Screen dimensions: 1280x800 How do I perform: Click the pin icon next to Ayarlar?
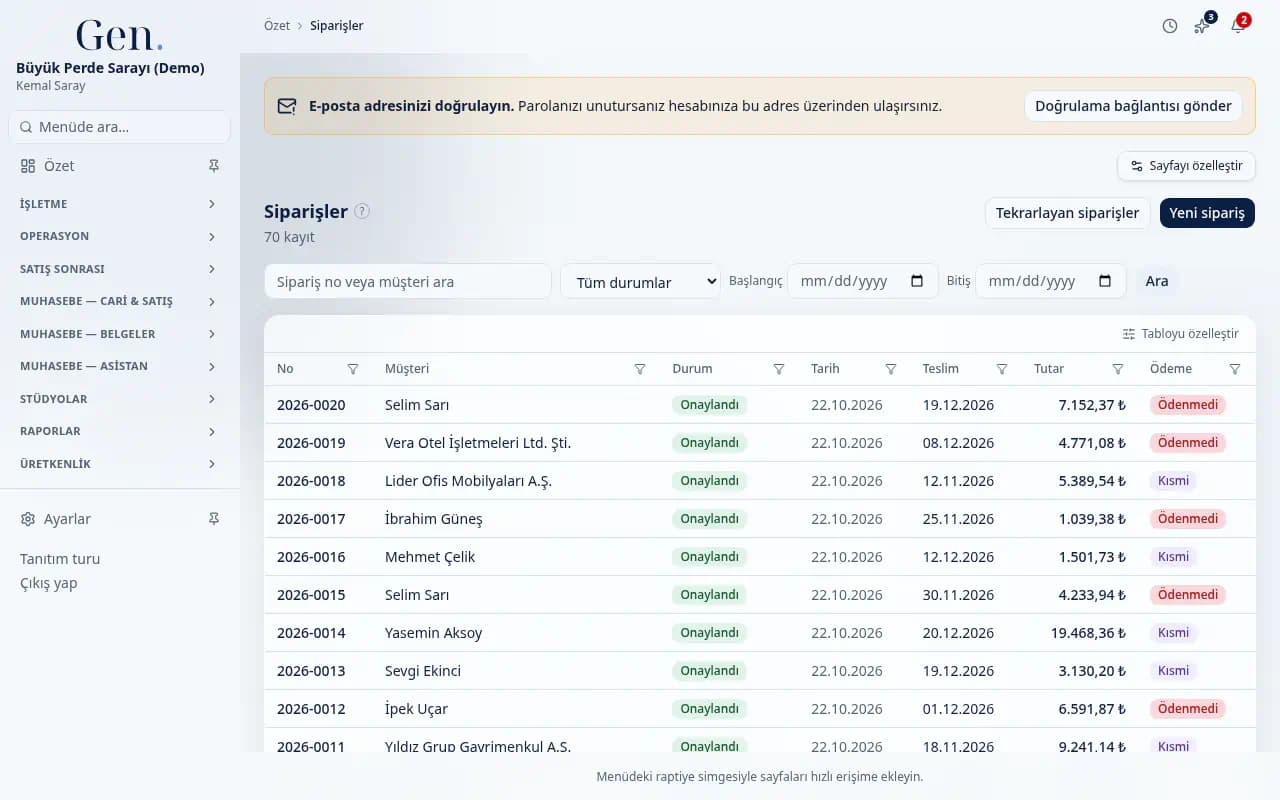(213, 519)
